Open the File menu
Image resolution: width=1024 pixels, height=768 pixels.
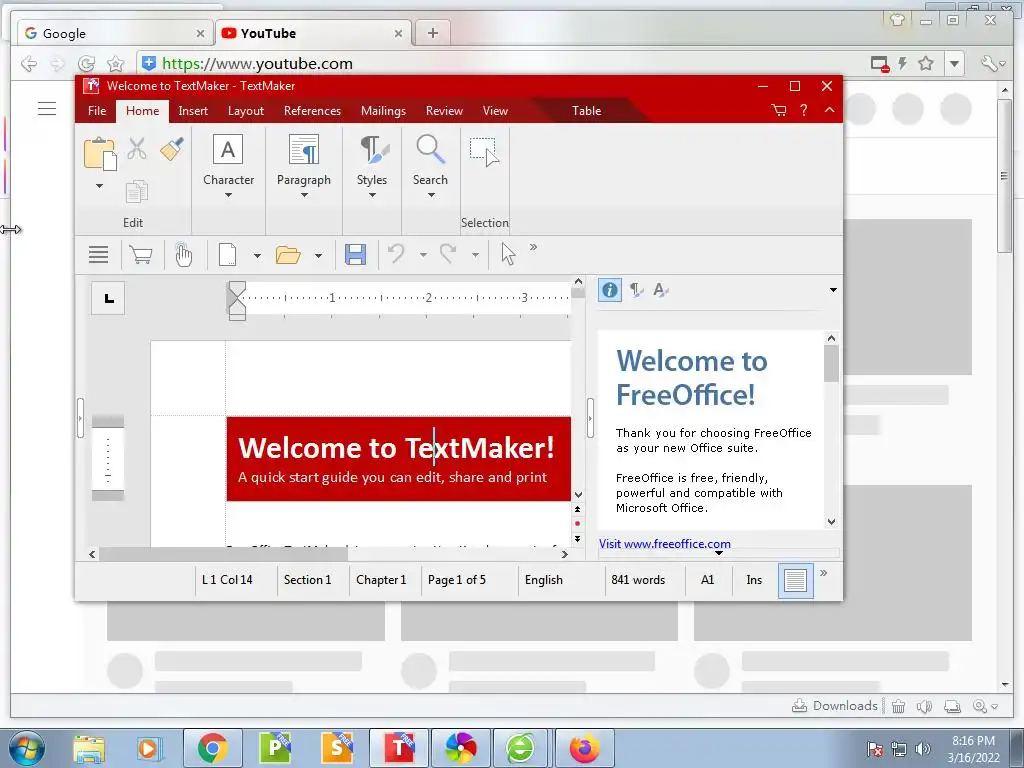tap(97, 111)
